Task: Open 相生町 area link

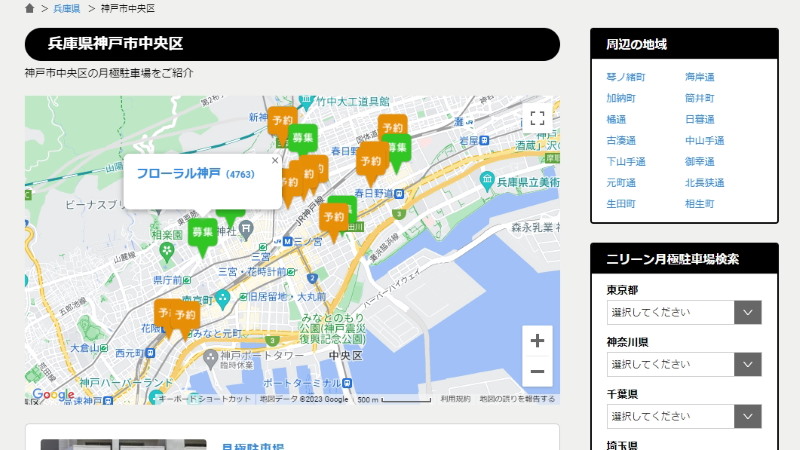Action: 699,204
